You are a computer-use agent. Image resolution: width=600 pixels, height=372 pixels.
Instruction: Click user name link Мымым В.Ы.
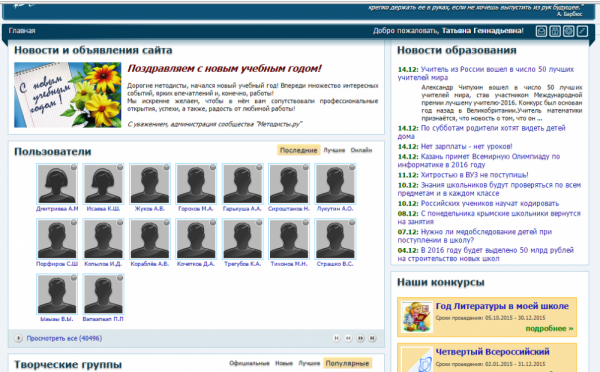57,319
